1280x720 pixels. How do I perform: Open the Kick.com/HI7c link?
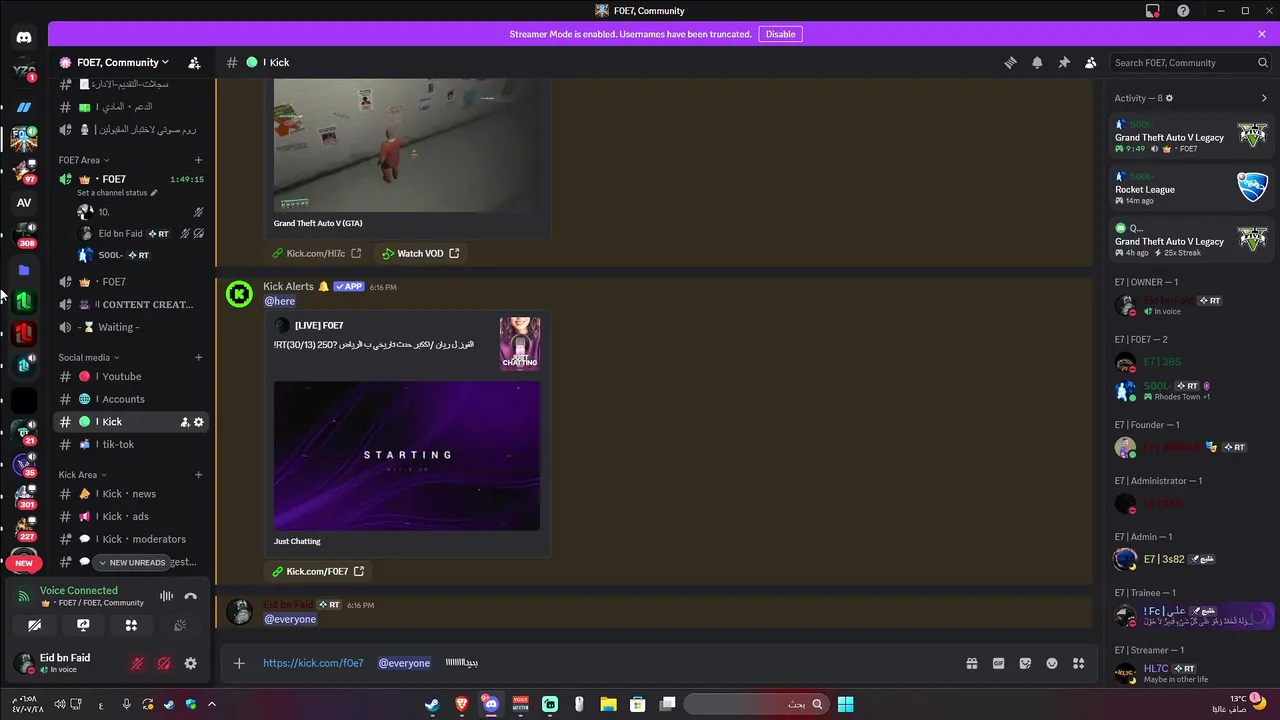(316, 254)
